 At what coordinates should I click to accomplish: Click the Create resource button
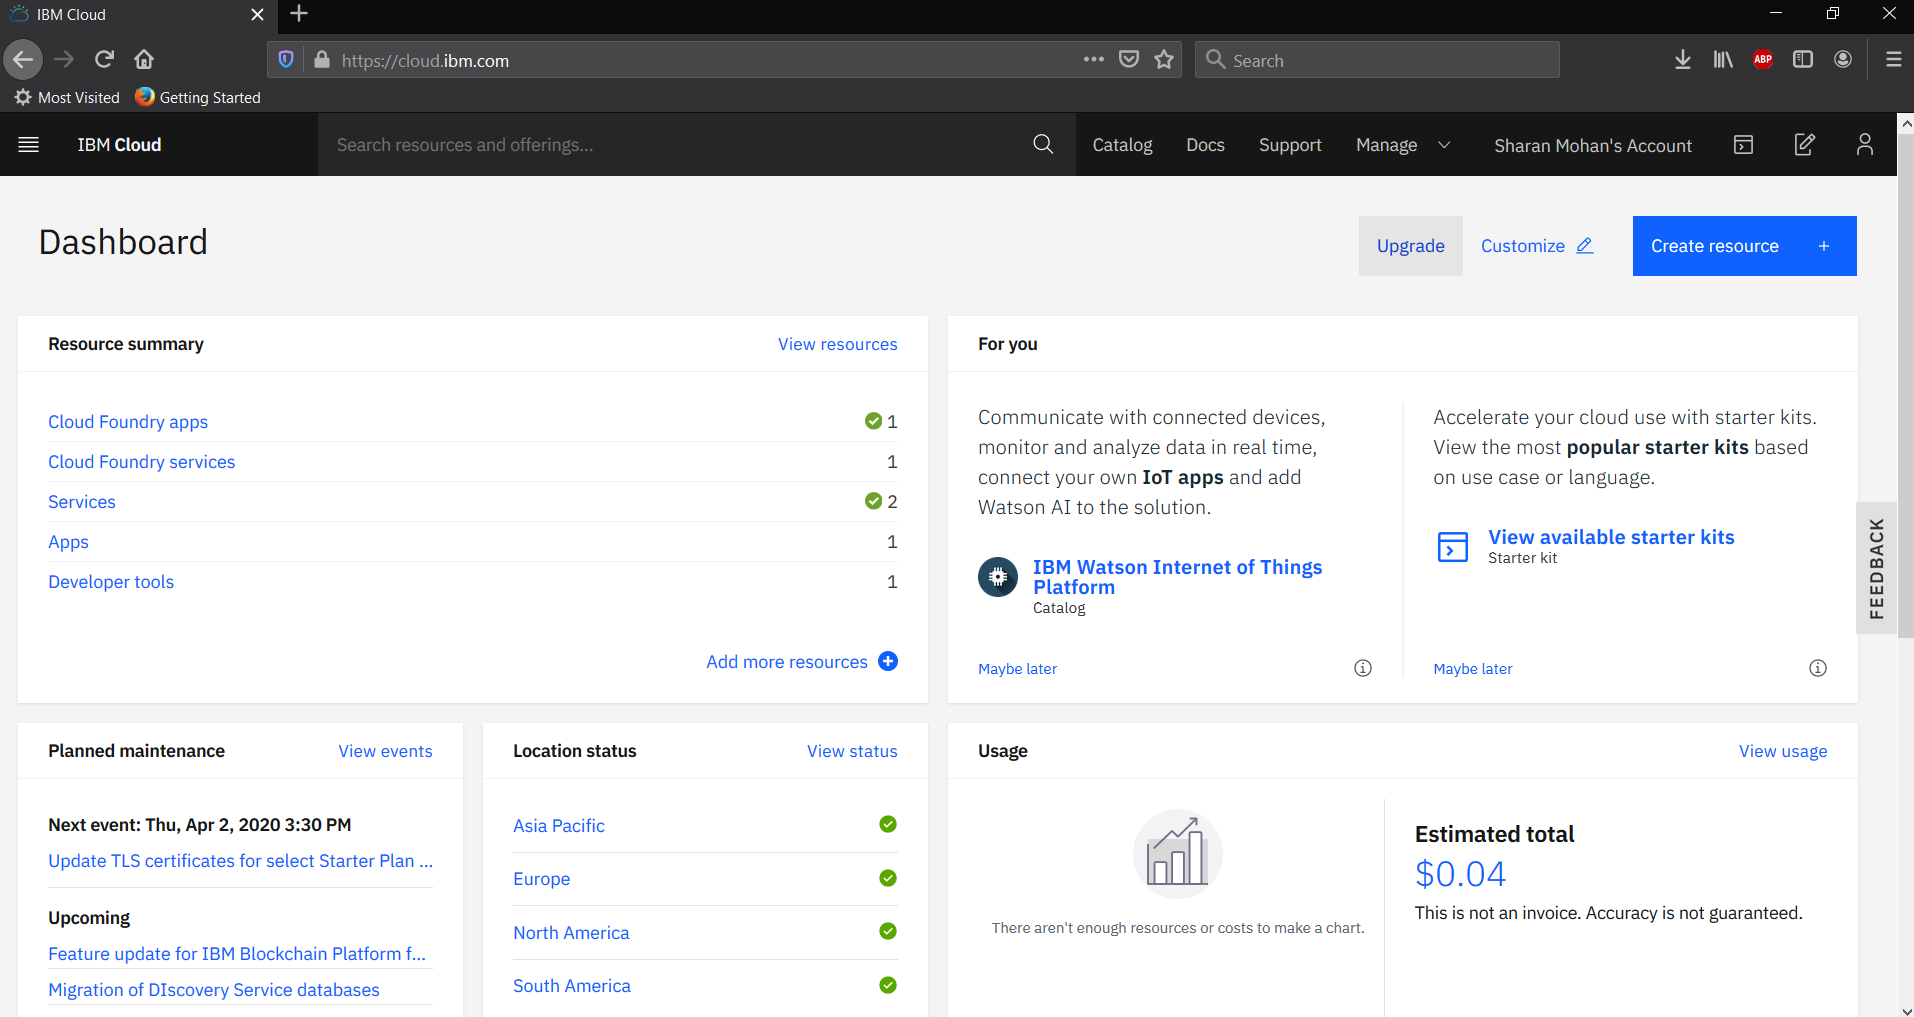tap(1744, 246)
